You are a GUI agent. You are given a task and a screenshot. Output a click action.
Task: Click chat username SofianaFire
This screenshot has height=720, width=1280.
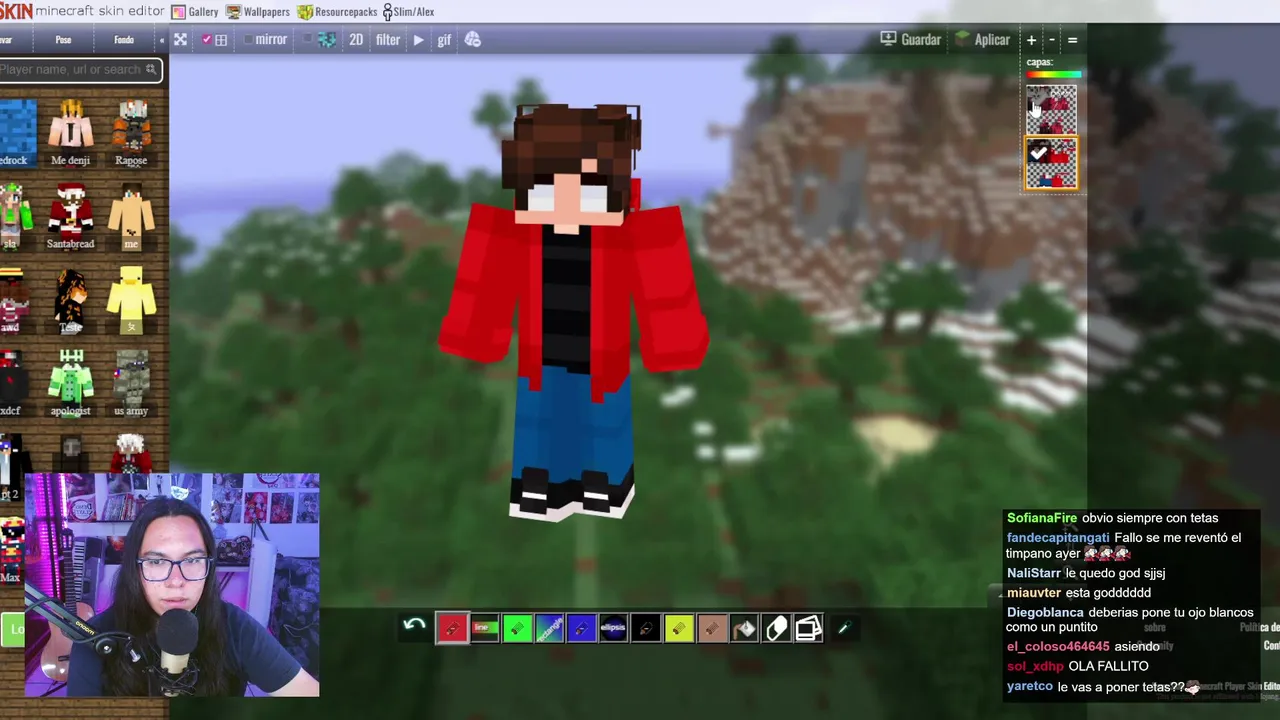click(x=1042, y=518)
